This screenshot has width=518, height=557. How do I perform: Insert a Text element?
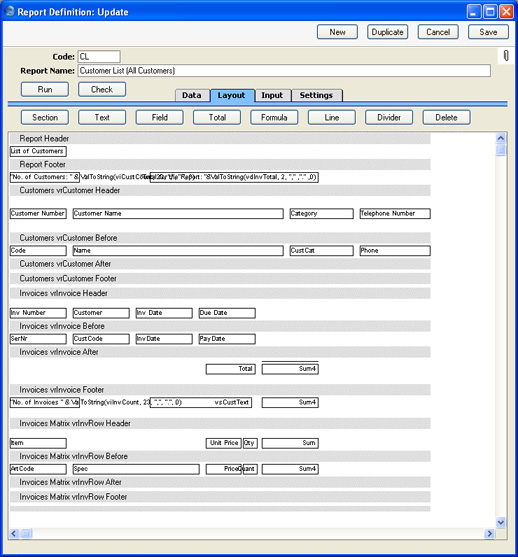coord(102,118)
